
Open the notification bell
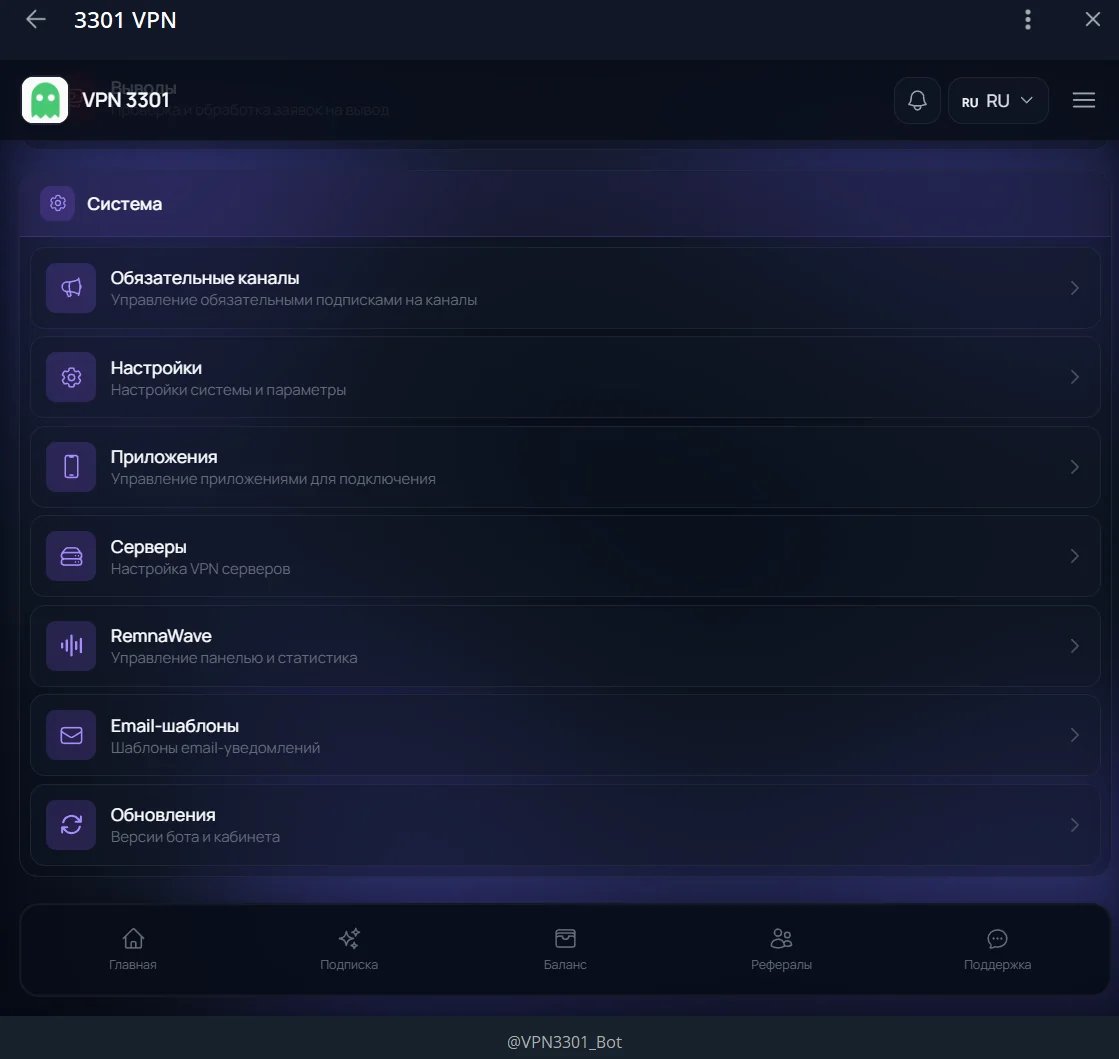(916, 100)
